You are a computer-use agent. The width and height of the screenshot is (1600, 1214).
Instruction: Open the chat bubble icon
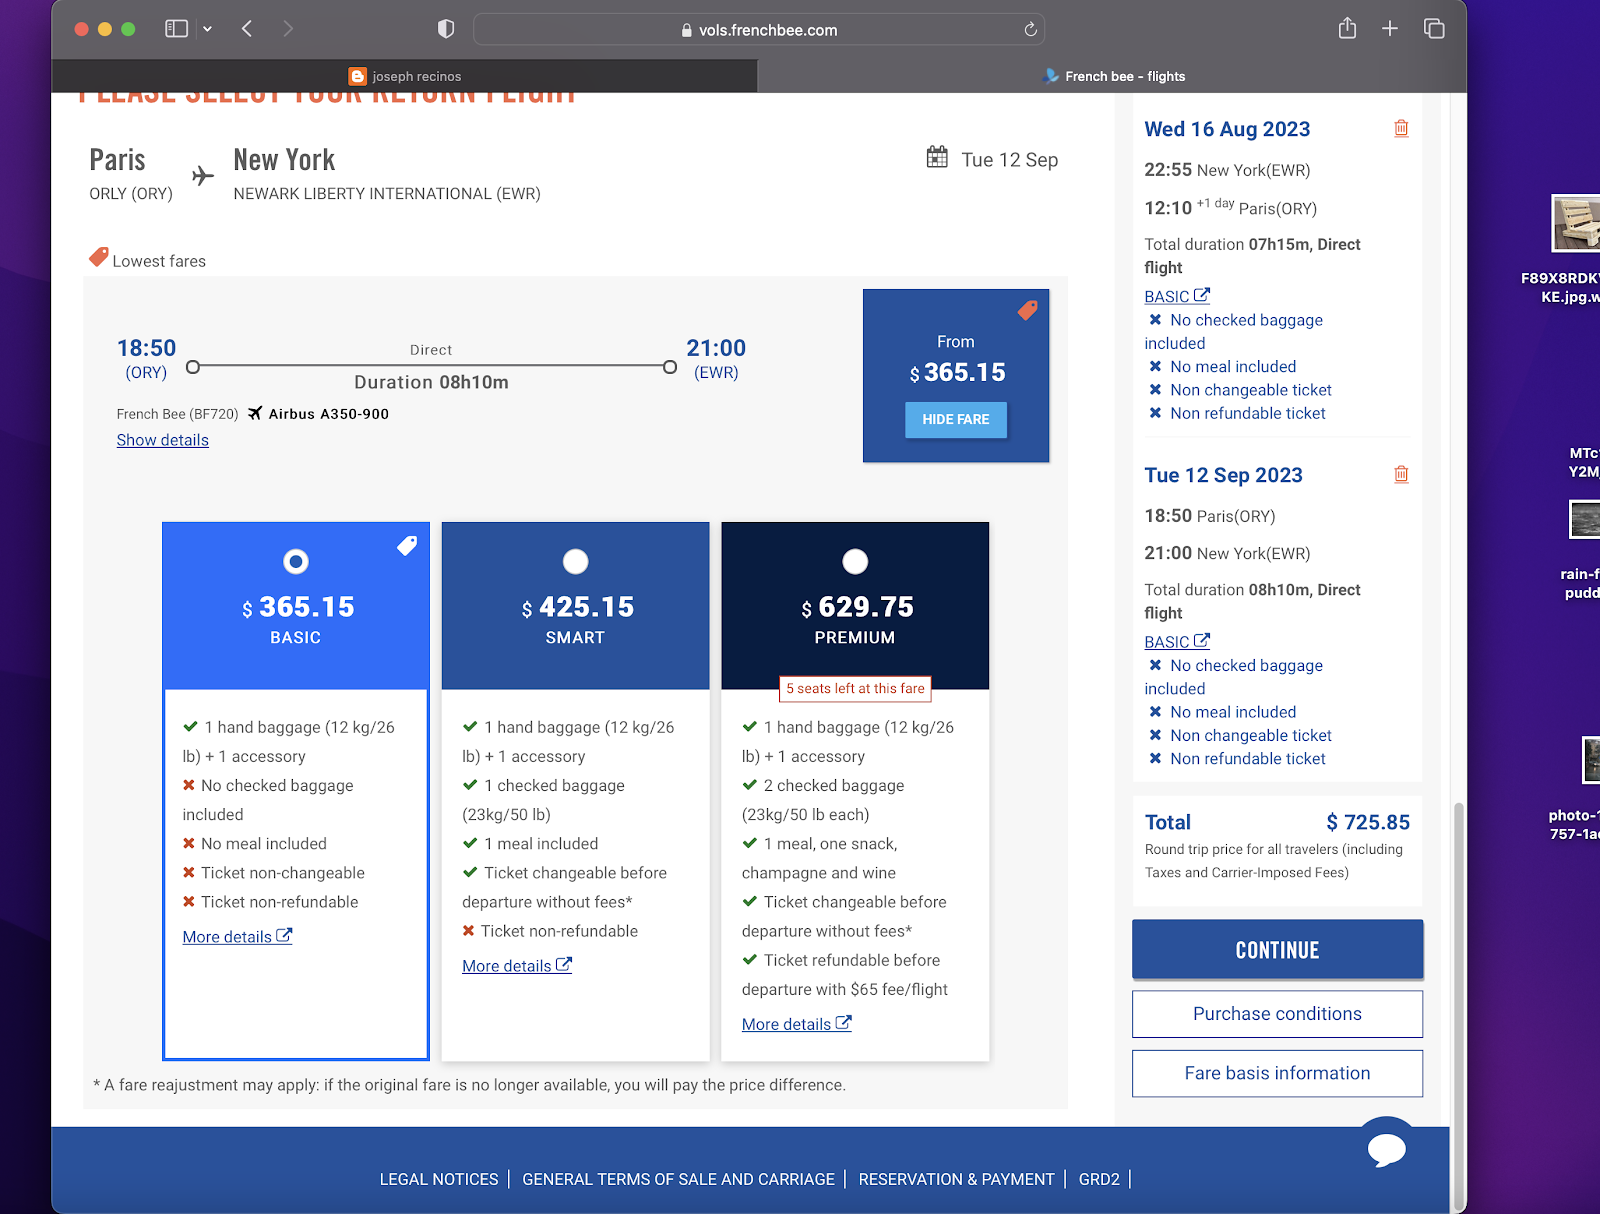[x=1387, y=1150]
